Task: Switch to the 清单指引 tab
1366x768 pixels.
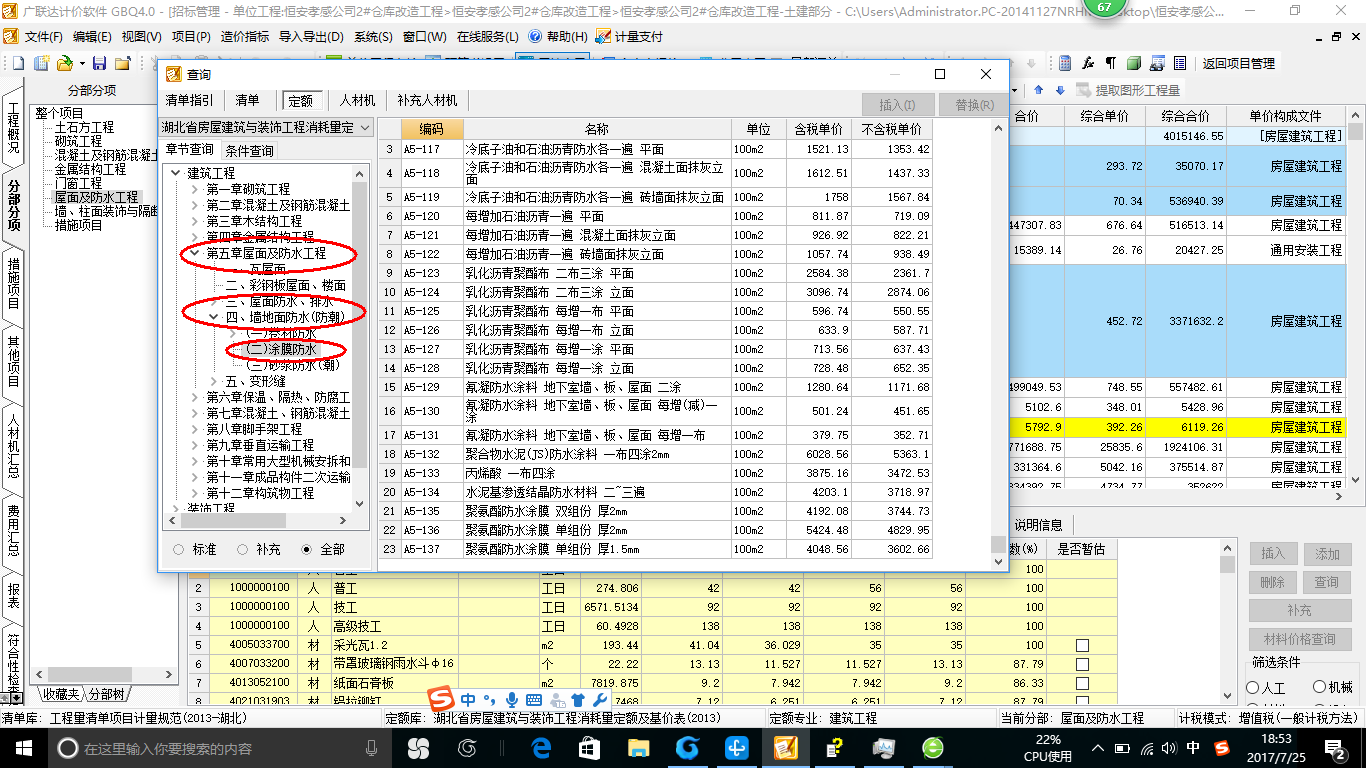Action: [x=189, y=100]
